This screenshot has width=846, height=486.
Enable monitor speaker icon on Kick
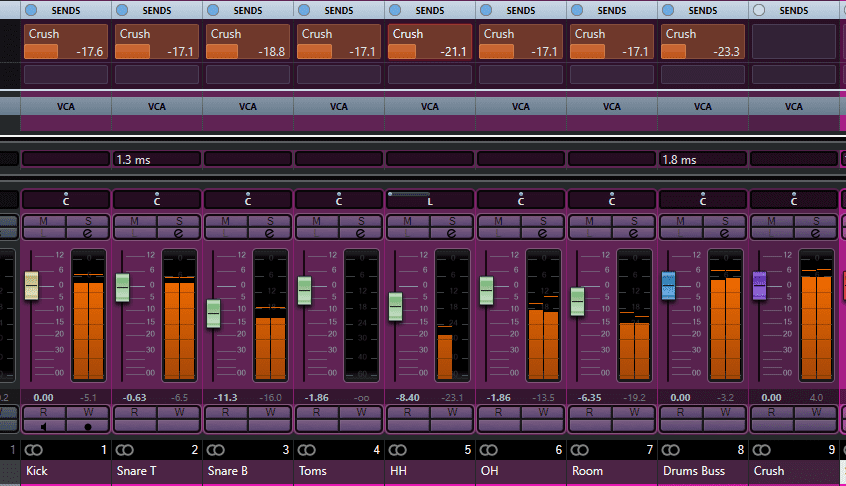[44, 426]
